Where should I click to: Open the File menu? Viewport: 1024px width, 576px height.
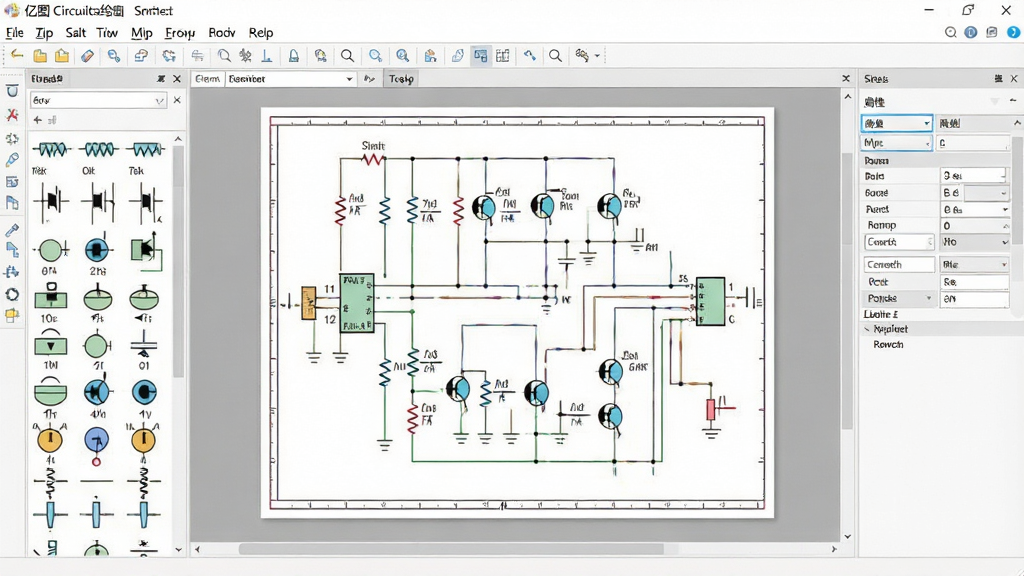[14, 33]
